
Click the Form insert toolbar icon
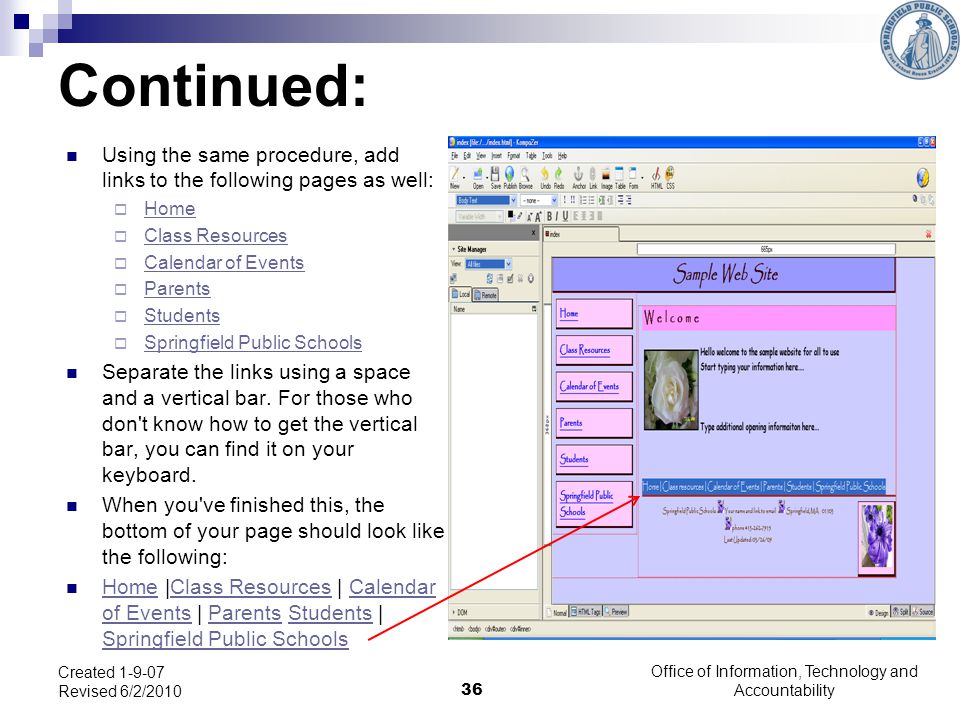(632, 174)
